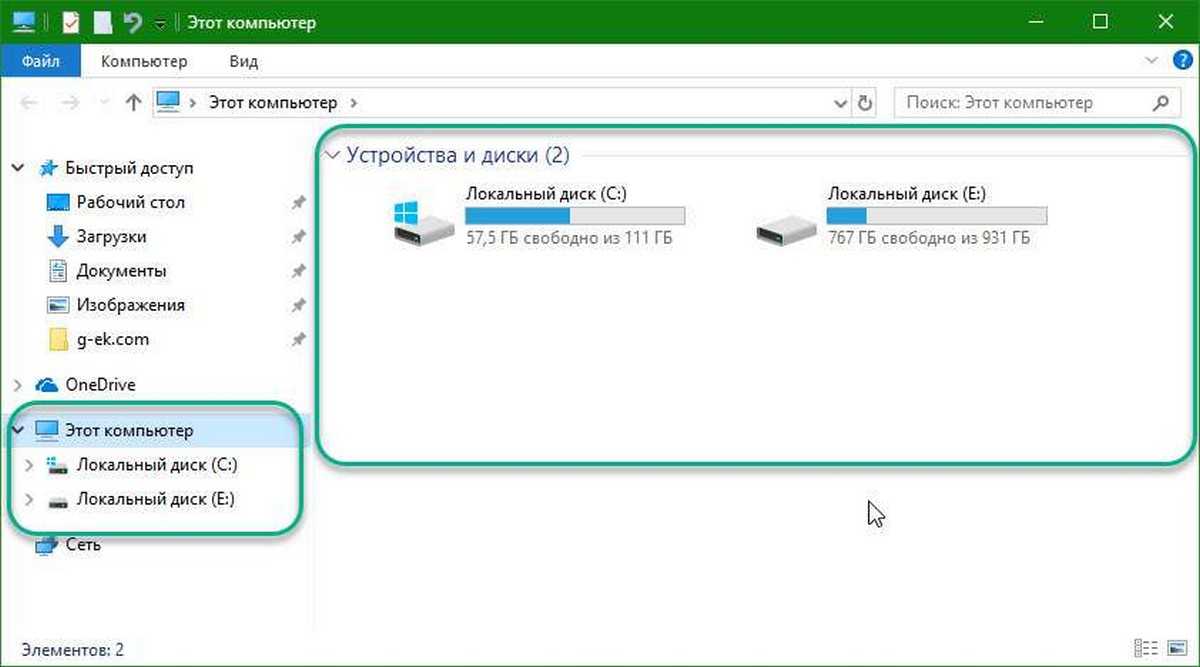1200x667 pixels.
Task: Click the Undo icon in title bar
Action: pos(132,21)
